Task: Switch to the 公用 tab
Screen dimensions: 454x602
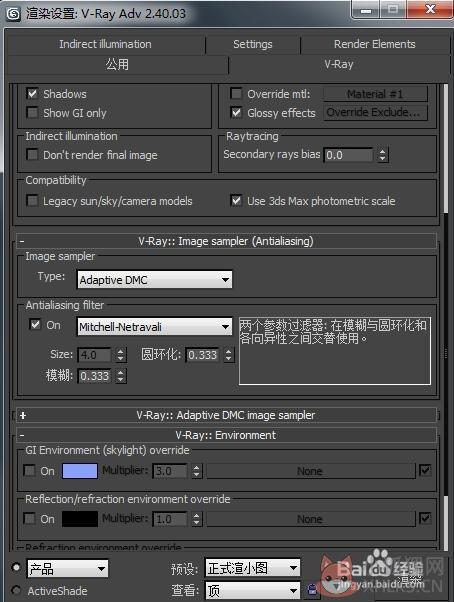Action: 117,64
